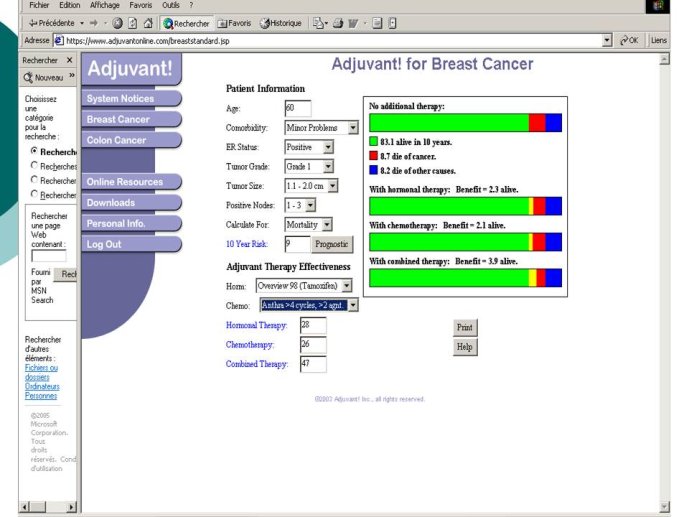Select the fourth search category radio button
689x517 pixels.
tap(34, 194)
